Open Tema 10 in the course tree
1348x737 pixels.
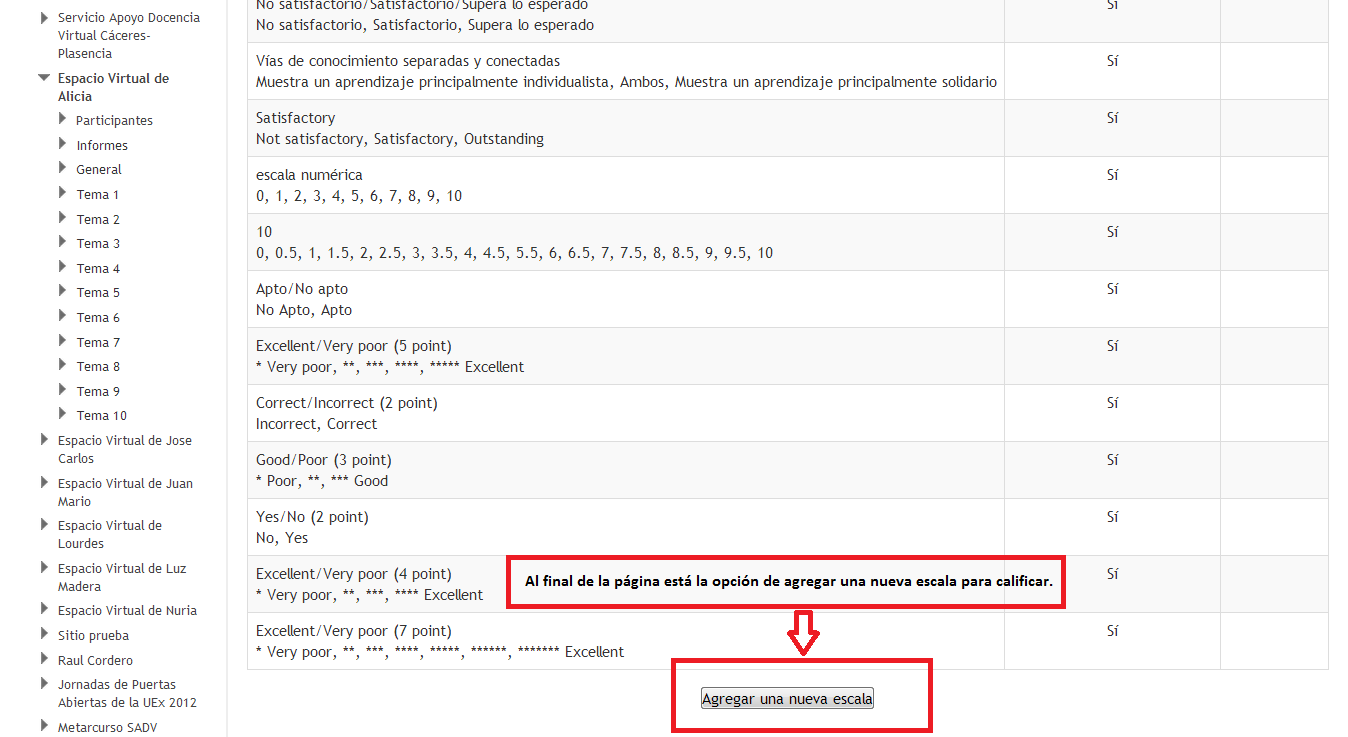[x=101, y=416]
